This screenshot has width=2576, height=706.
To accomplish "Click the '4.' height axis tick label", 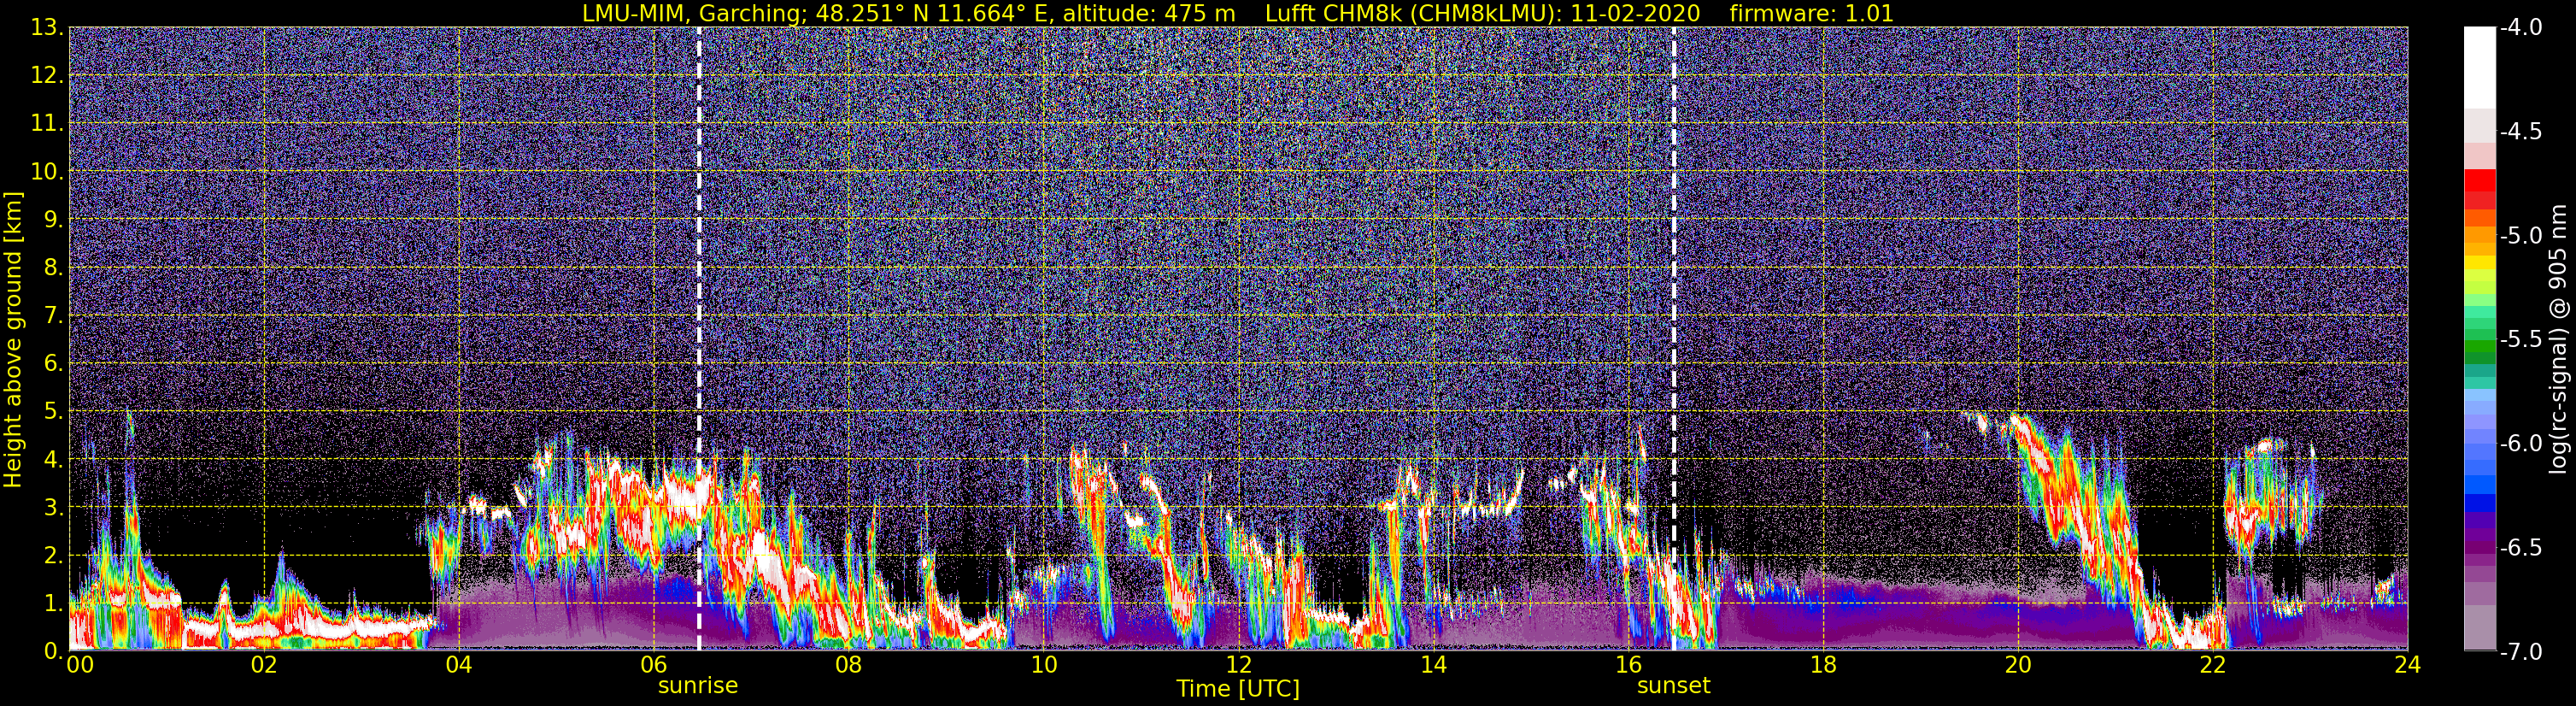I will tap(52, 460).
